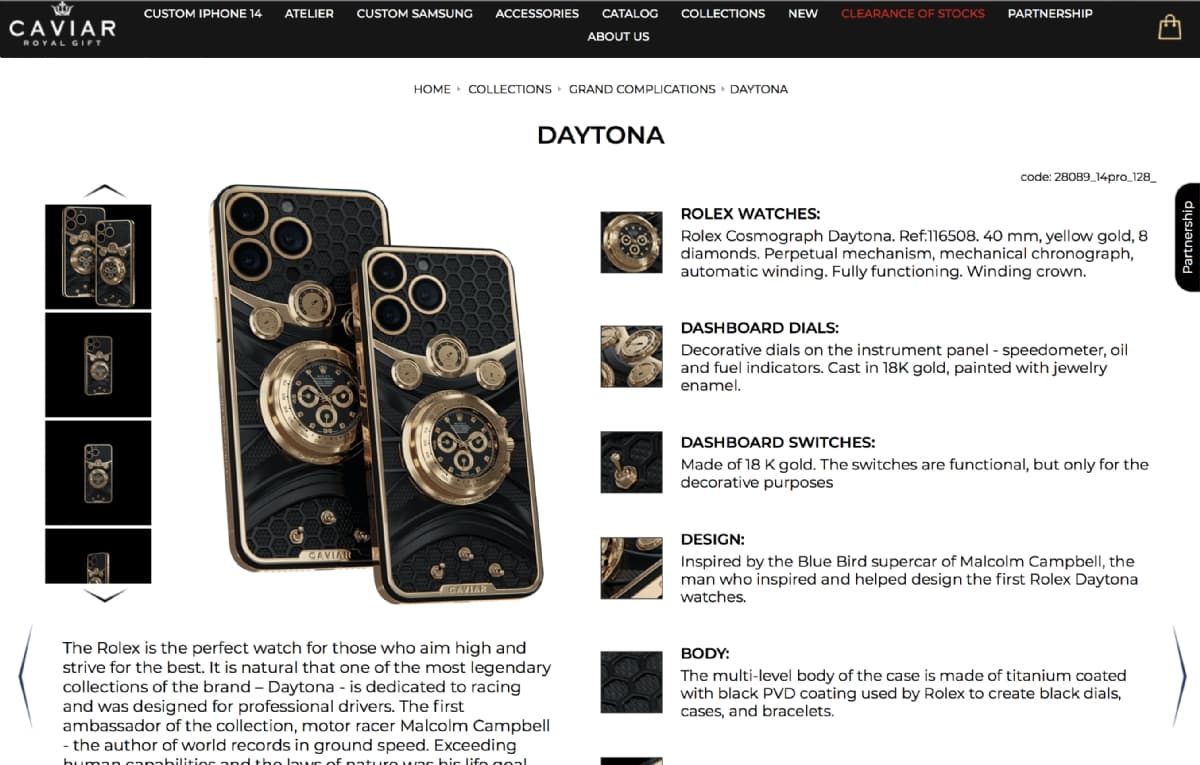
Task: Click the Home breadcrumb link
Action: click(x=432, y=89)
